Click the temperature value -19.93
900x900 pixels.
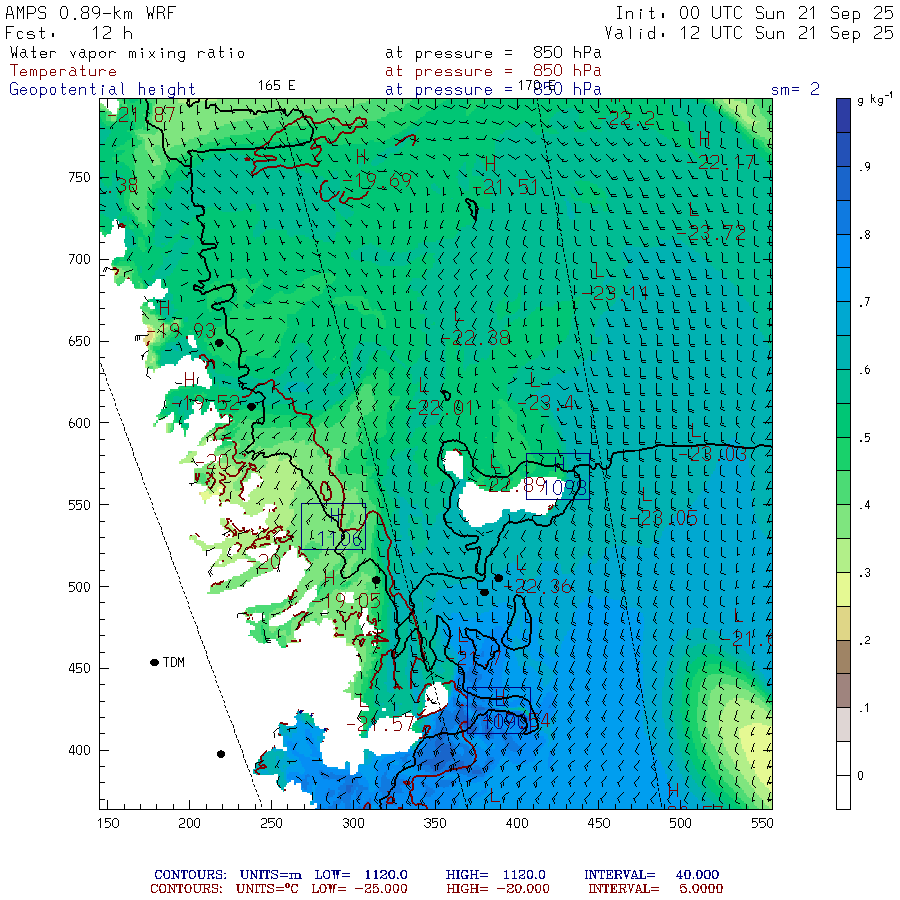click(181, 331)
